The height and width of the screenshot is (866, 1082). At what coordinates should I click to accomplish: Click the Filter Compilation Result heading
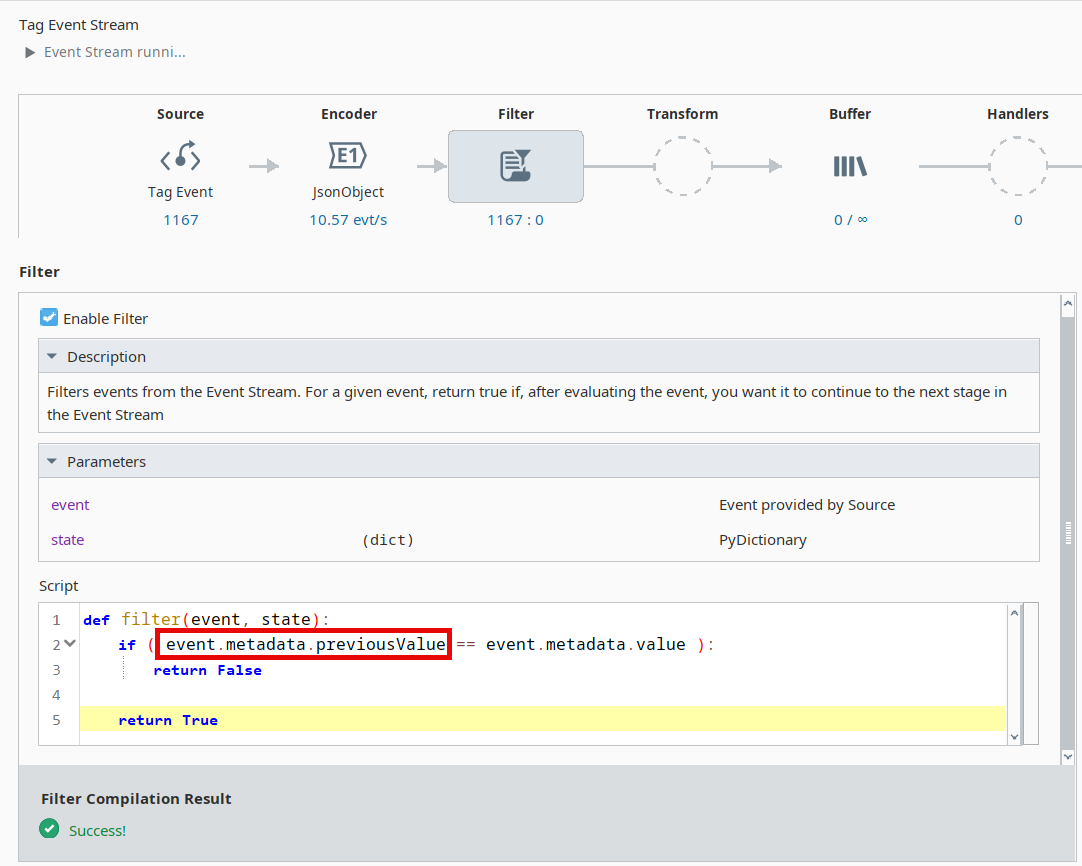click(136, 798)
